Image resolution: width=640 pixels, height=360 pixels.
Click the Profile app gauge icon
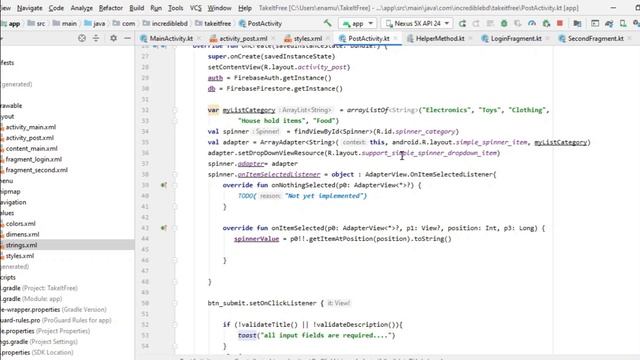pyautogui.click(x=531, y=24)
